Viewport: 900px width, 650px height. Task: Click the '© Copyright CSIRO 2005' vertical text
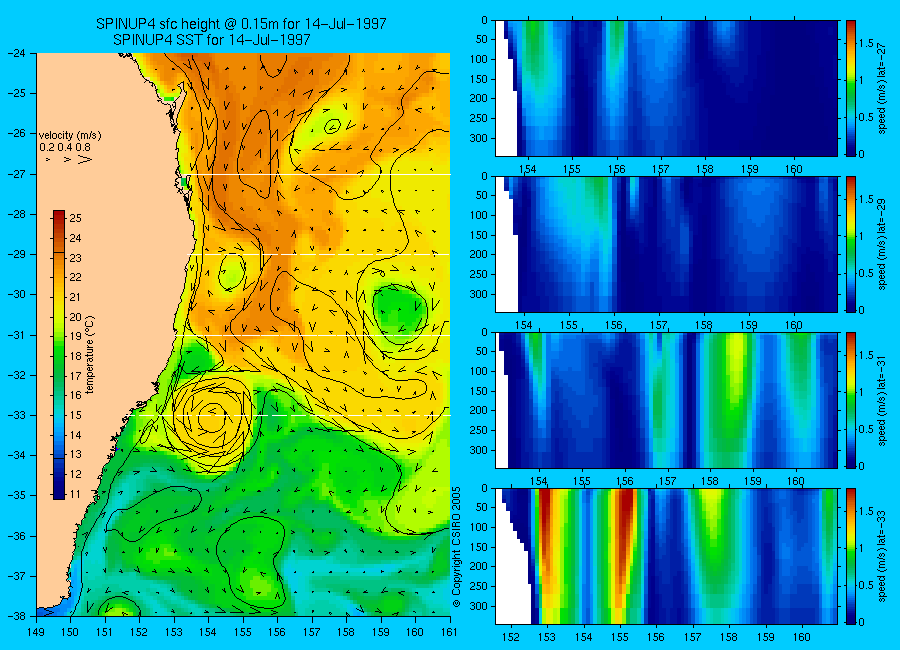(457, 547)
